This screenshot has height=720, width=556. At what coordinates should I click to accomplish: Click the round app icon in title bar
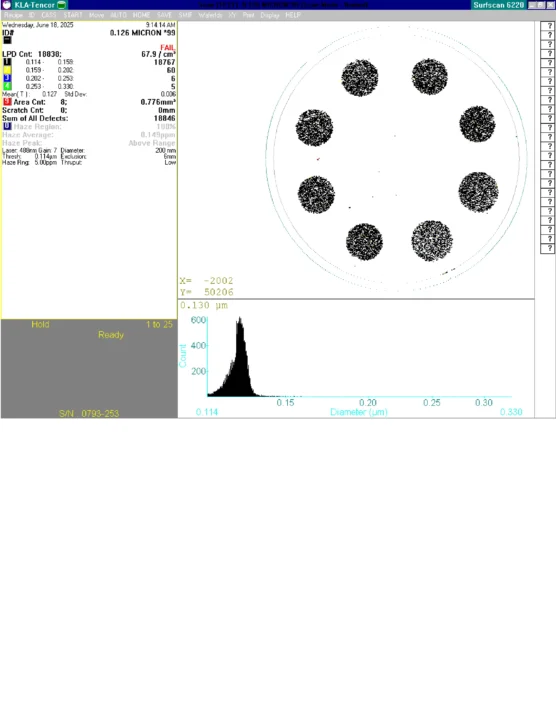point(6,5)
